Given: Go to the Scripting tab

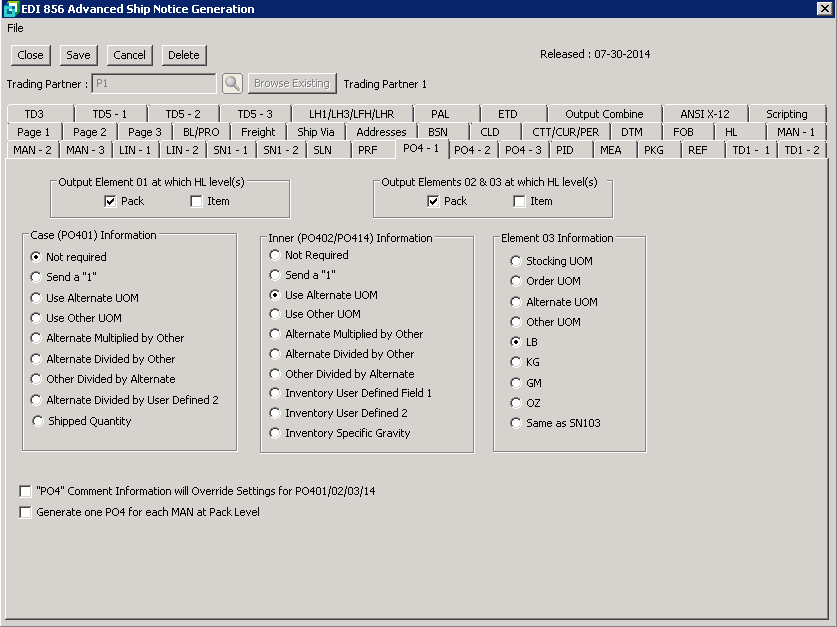Looking at the screenshot, I should (x=786, y=114).
